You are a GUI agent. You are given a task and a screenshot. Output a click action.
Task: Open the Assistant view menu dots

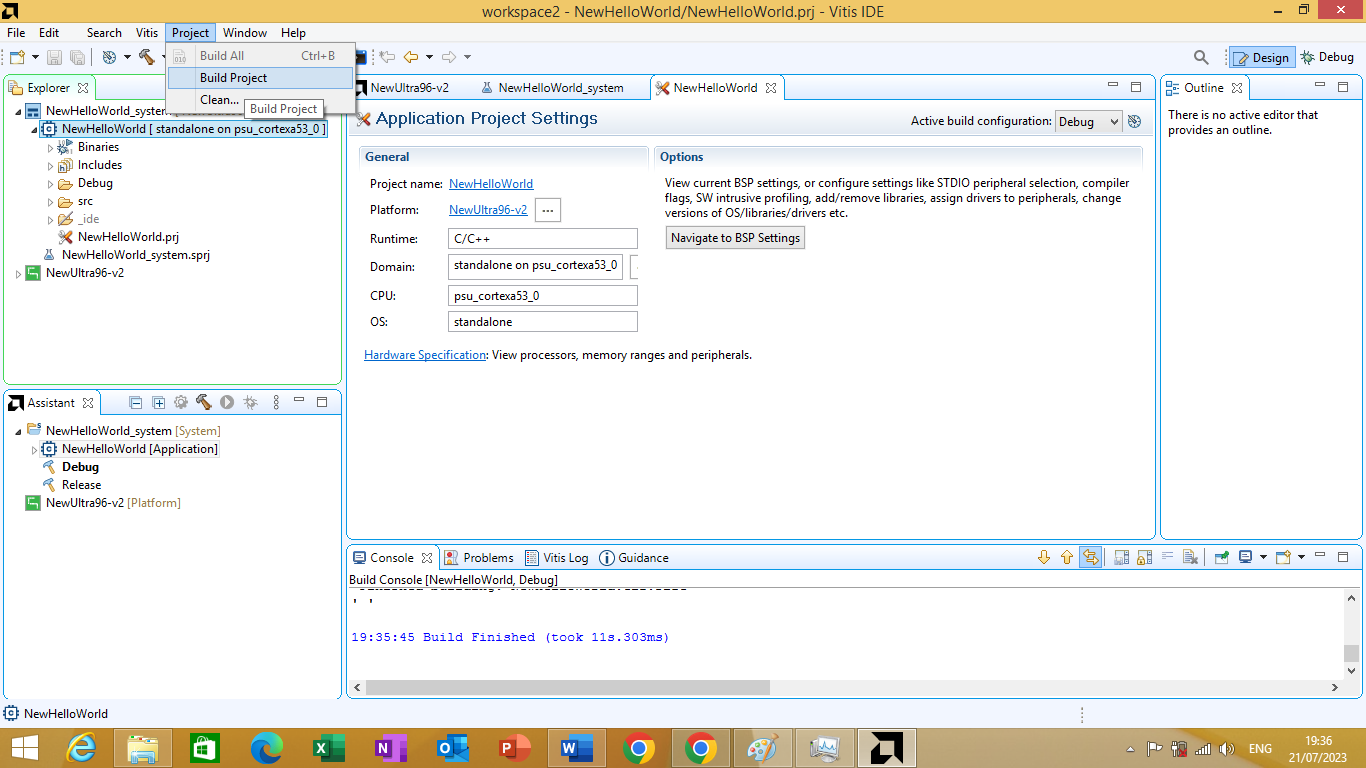(275, 402)
